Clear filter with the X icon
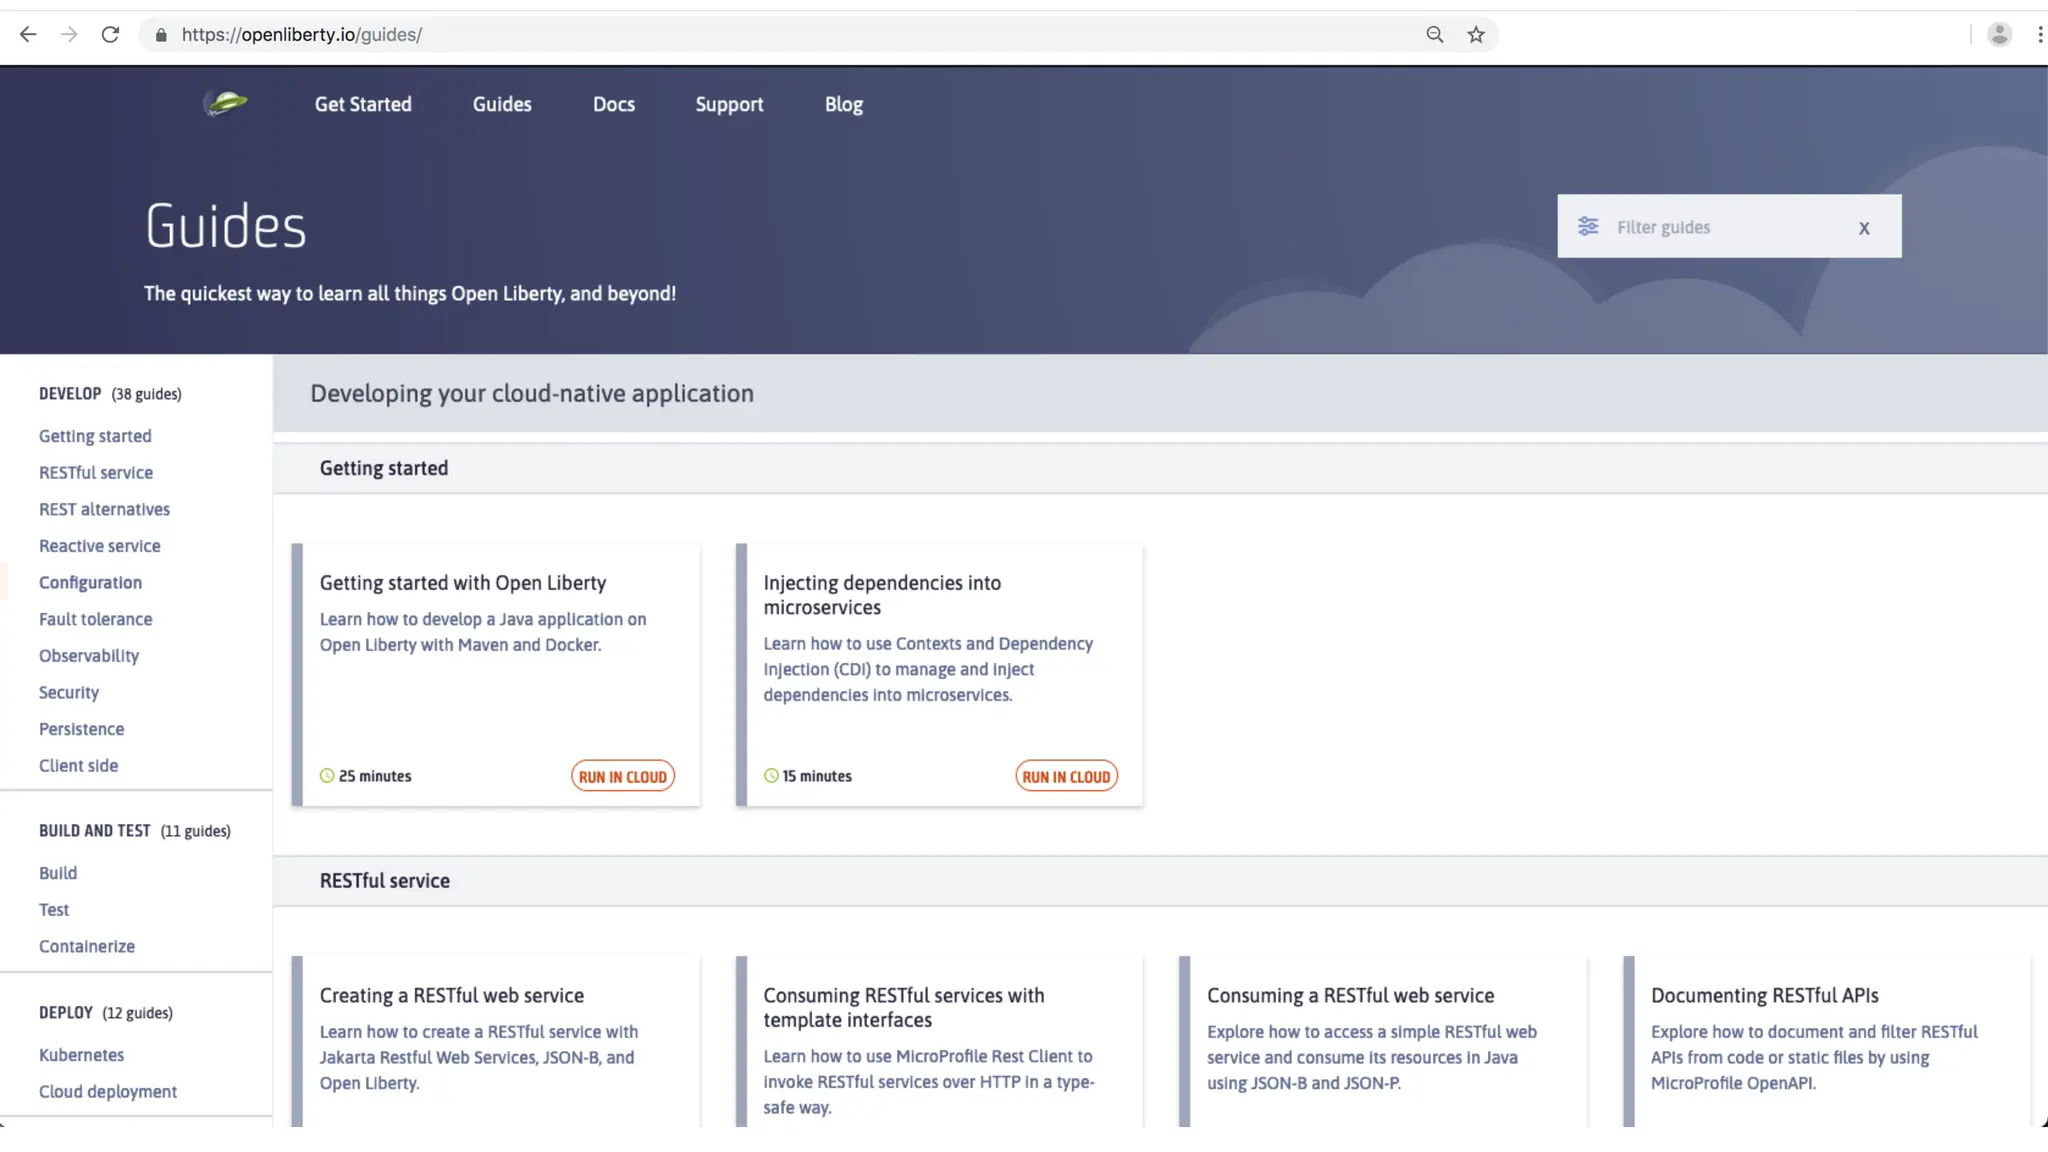2048x1152 pixels. (1864, 228)
